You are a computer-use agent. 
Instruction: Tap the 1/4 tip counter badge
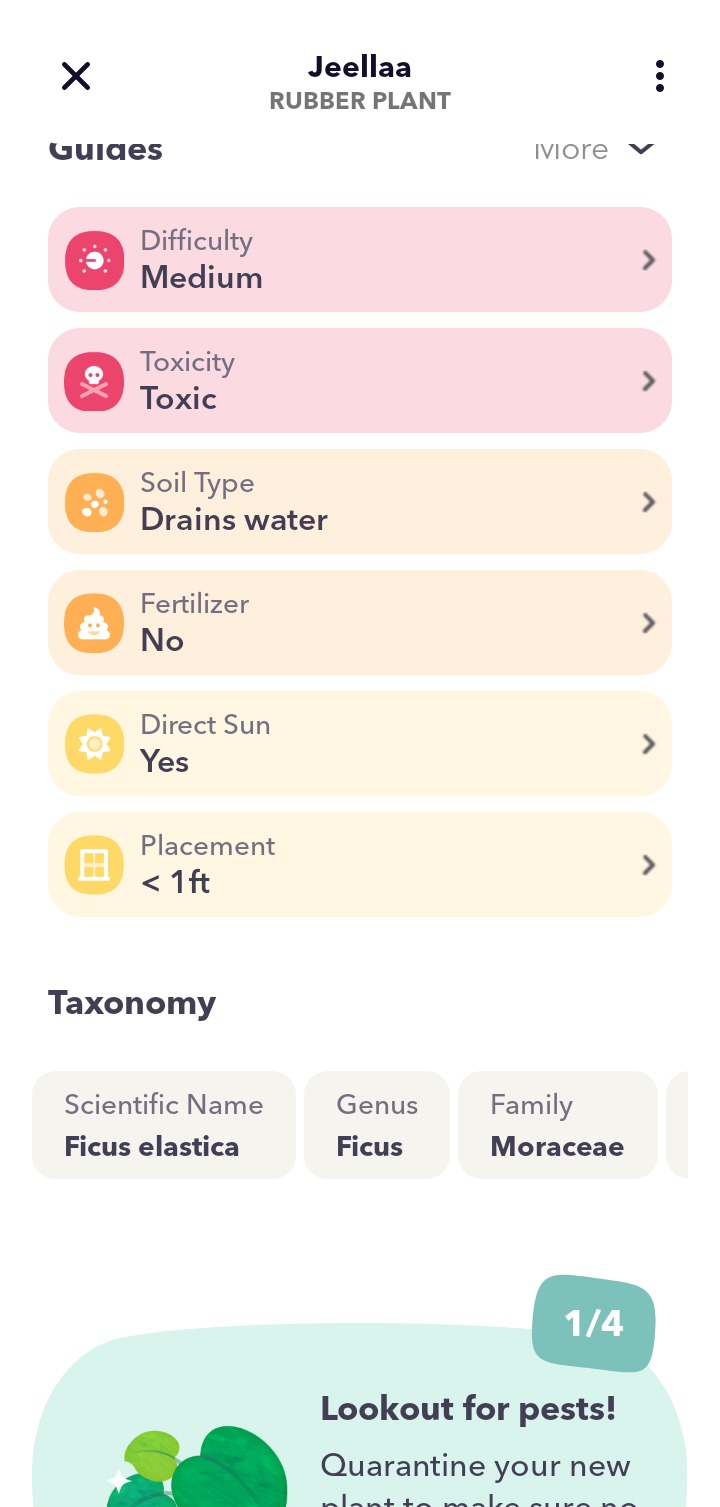point(594,1323)
